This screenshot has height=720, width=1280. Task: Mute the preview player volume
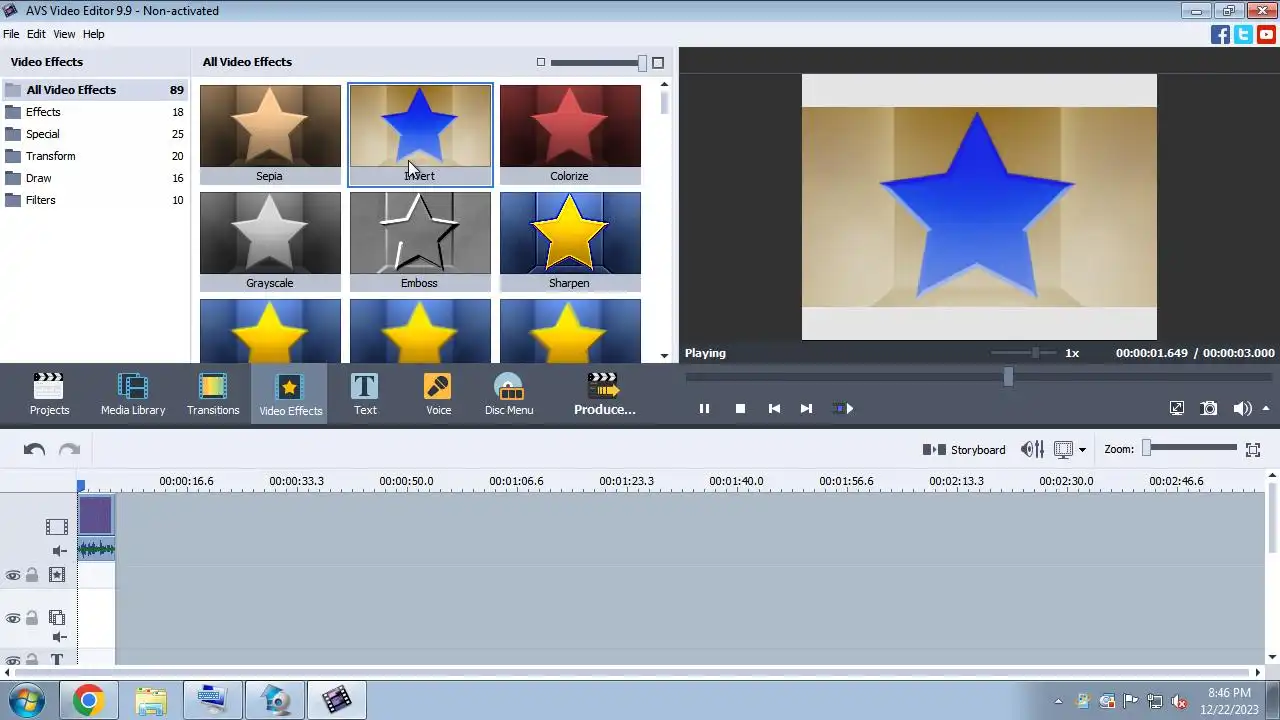pyautogui.click(x=1242, y=408)
